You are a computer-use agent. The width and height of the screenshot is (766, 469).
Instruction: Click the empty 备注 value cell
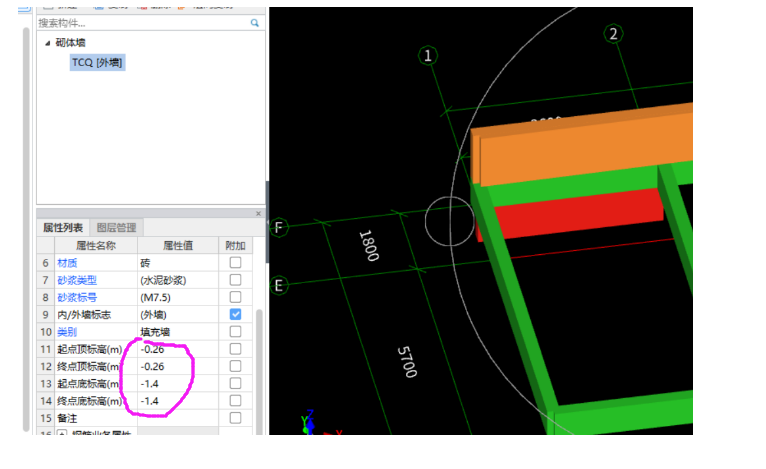178,418
